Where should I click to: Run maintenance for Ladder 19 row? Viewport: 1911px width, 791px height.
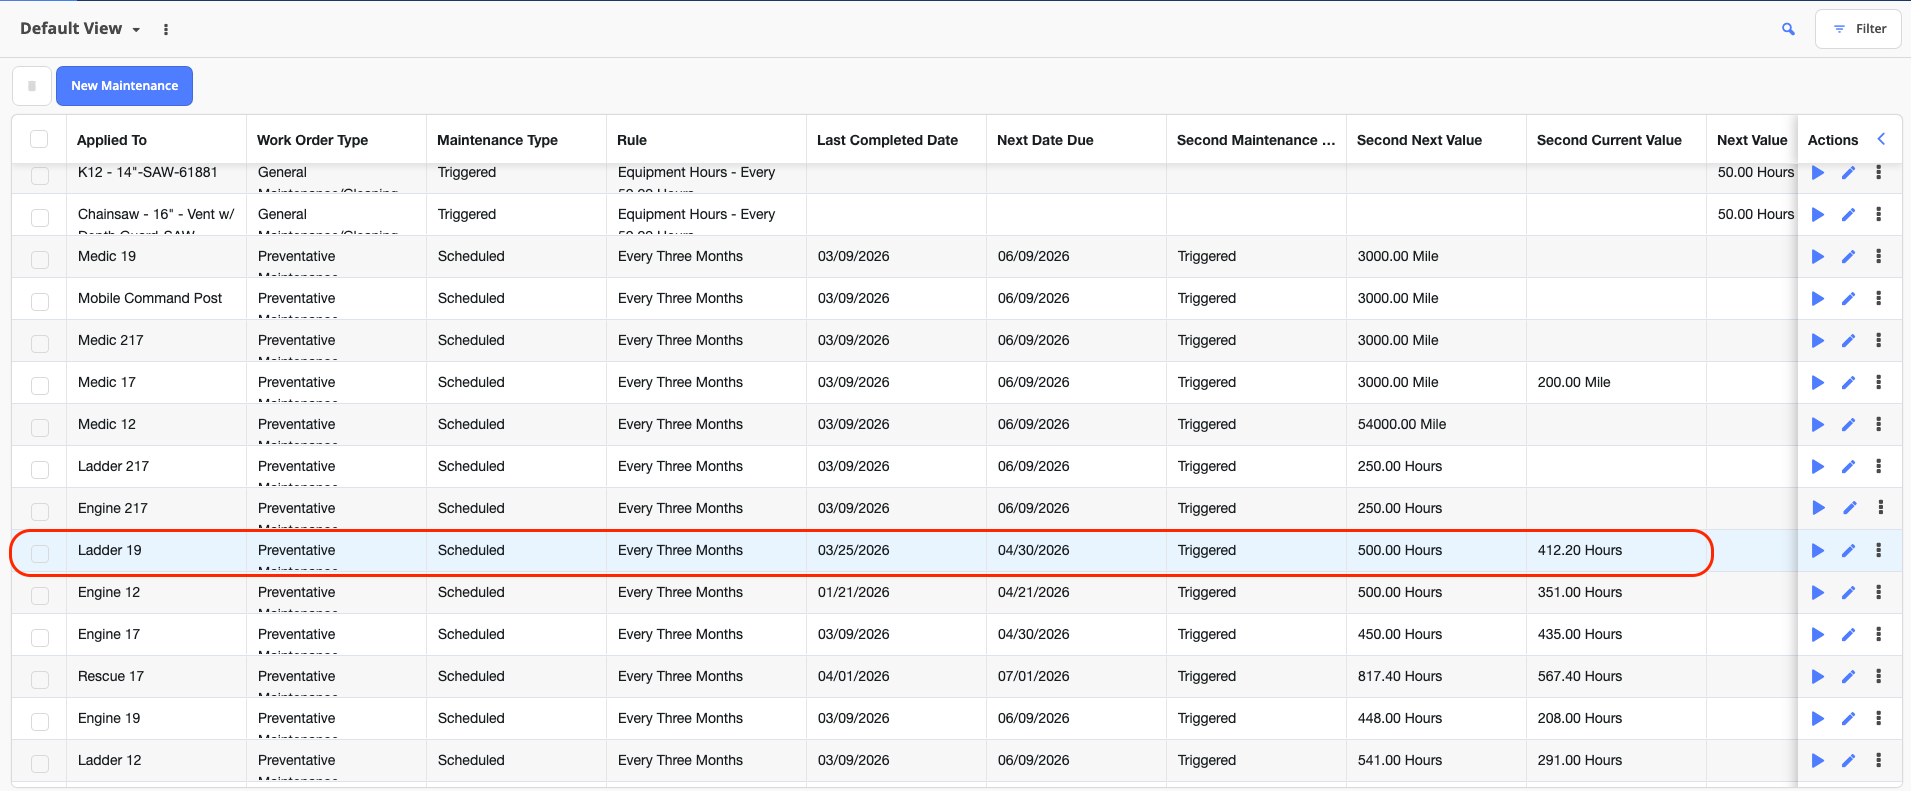point(1818,551)
